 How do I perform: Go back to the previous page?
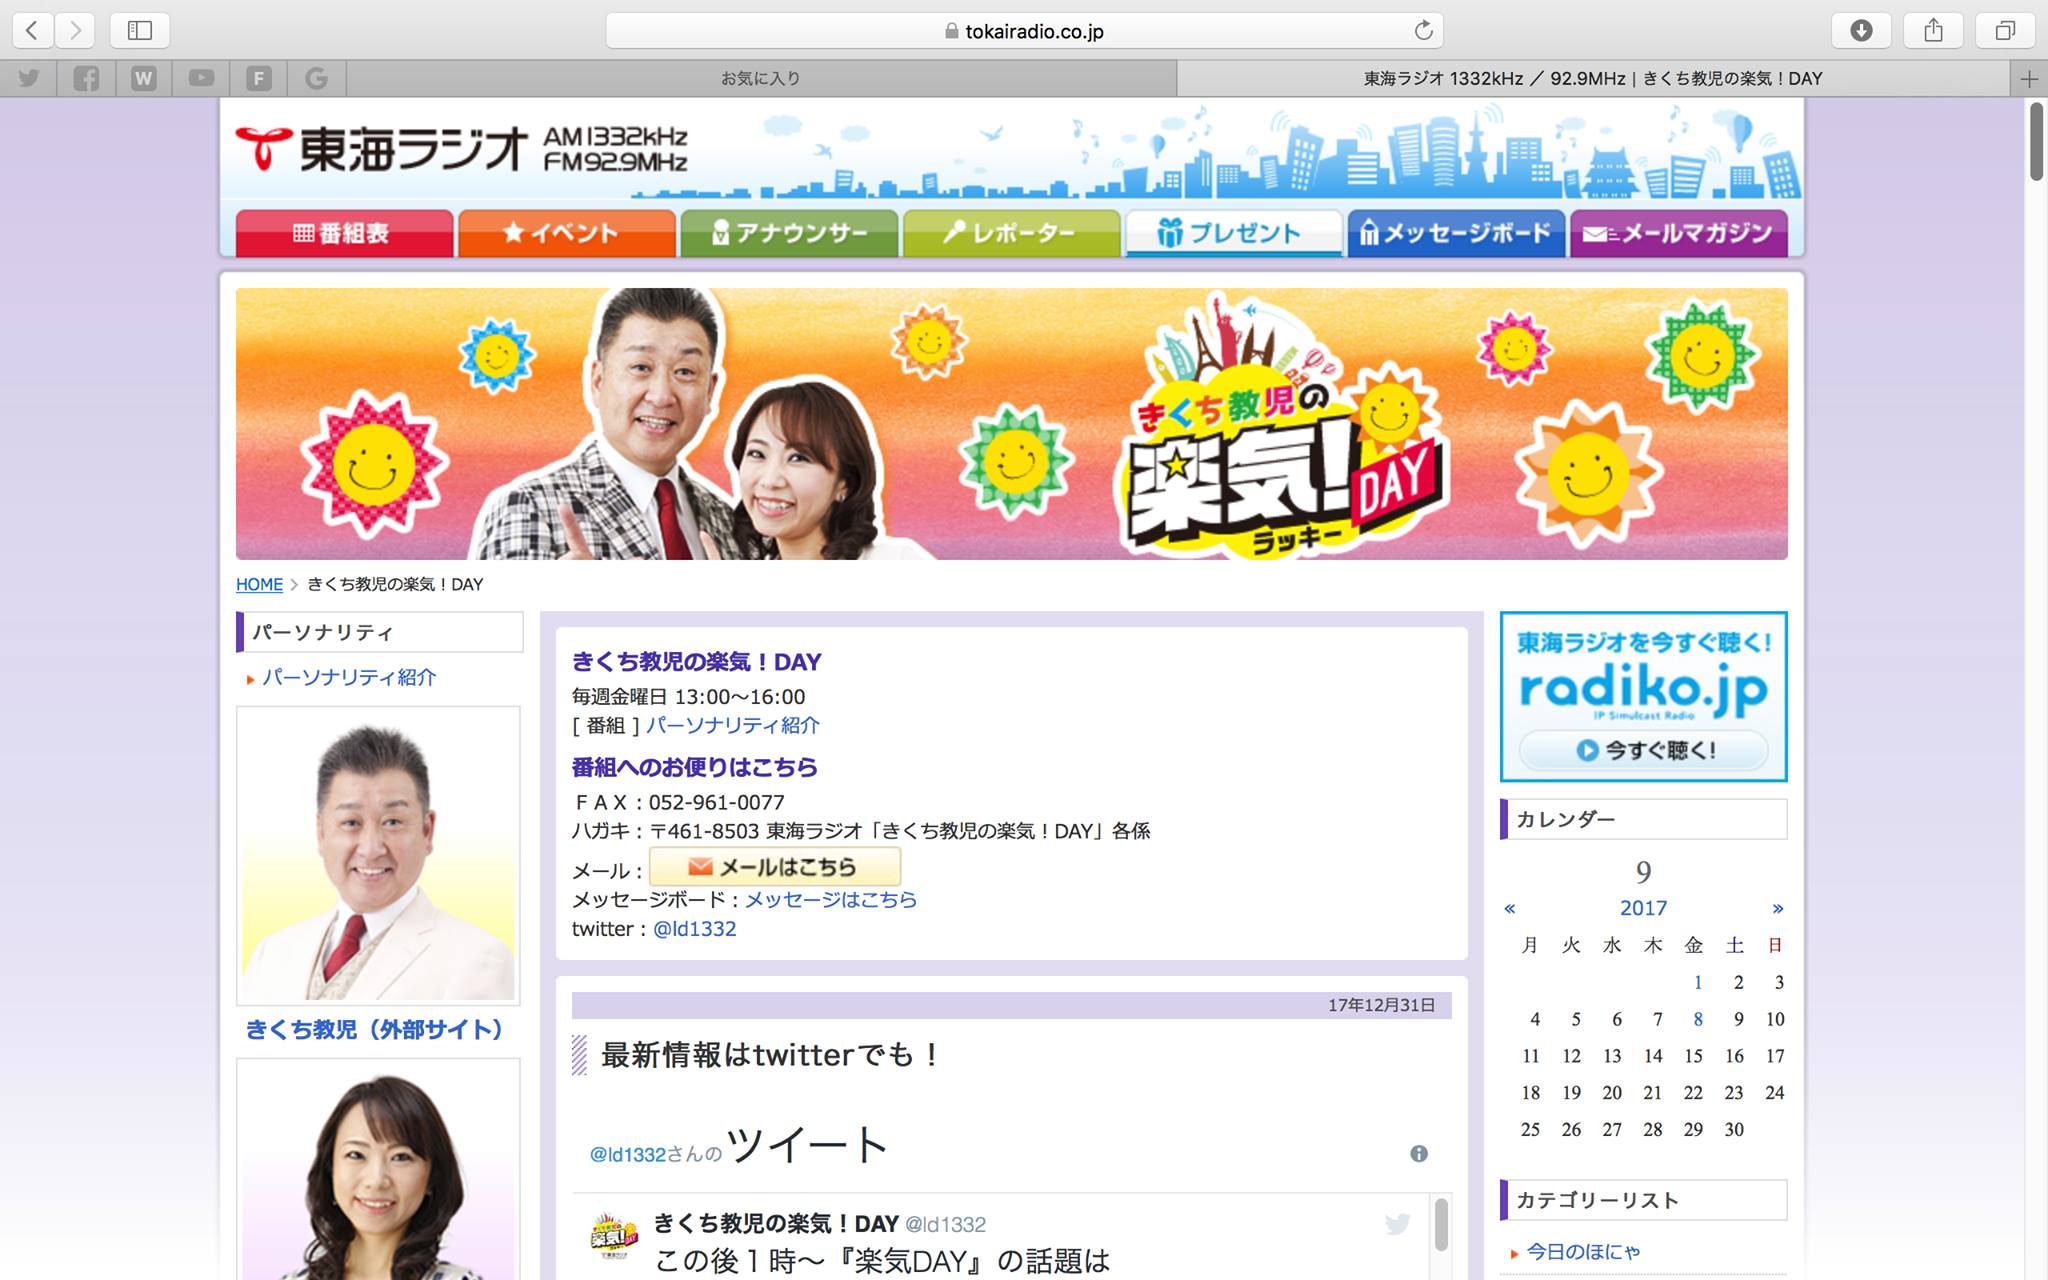[33, 31]
